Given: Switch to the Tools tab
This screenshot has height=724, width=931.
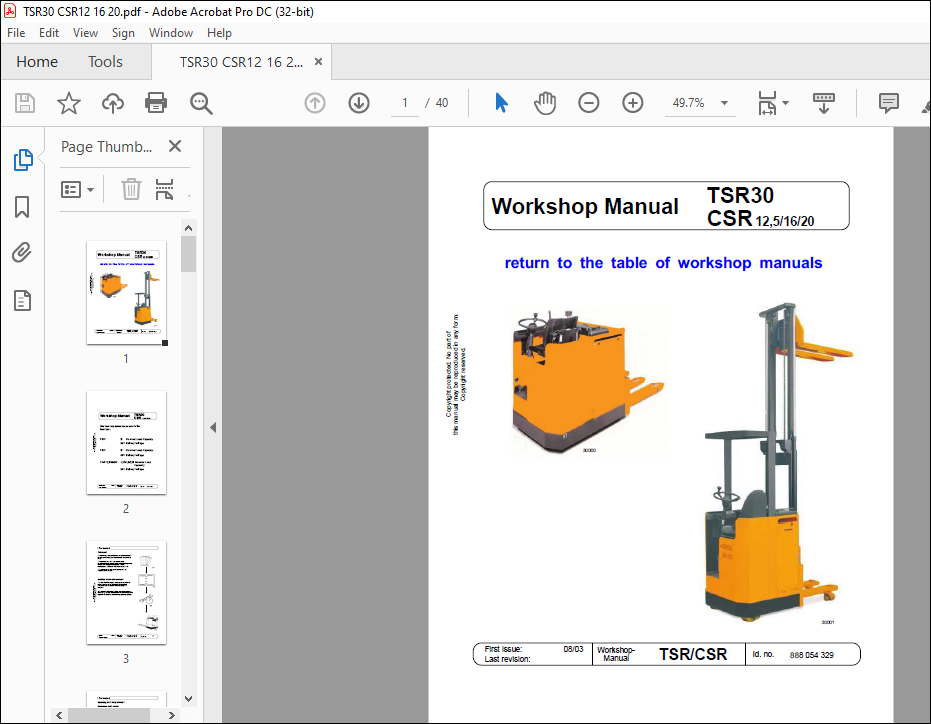Looking at the screenshot, I should tap(105, 62).
